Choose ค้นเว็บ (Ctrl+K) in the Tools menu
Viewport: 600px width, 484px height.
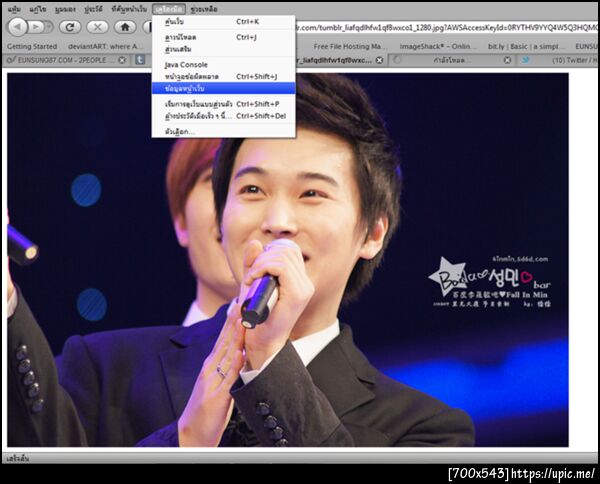pos(224,22)
